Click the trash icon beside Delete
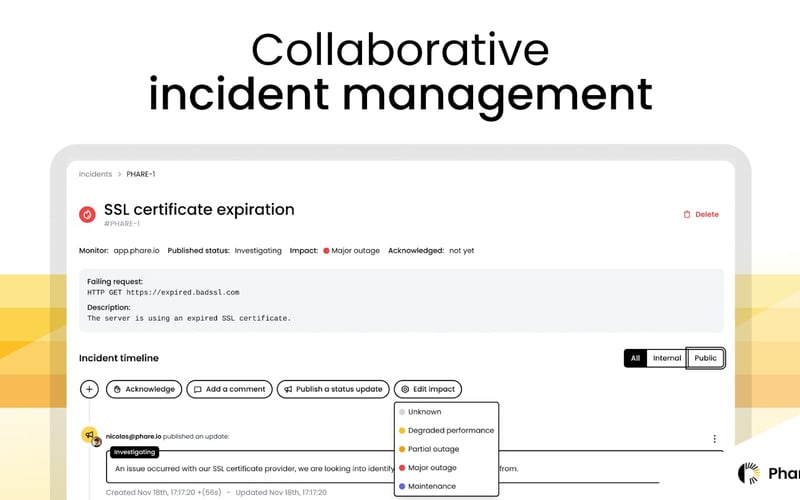The height and width of the screenshot is (500, 800). coord(687,214)
